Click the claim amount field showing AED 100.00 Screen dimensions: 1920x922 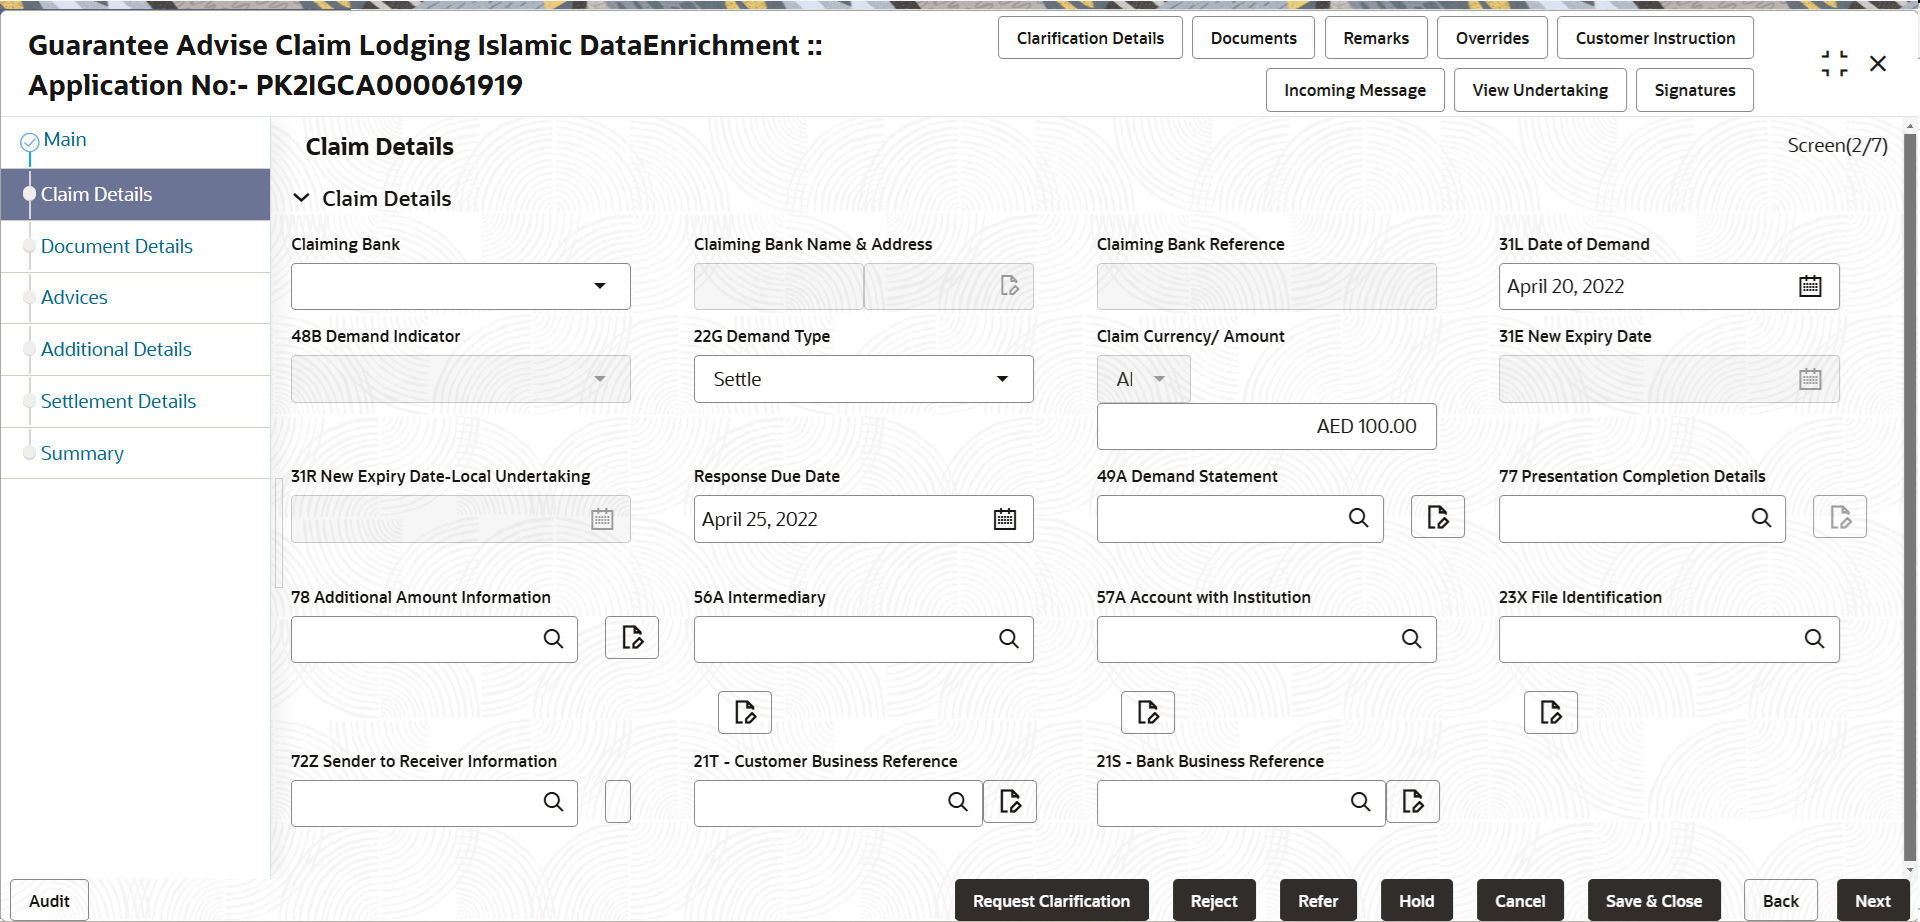(x=1265, y=426)
